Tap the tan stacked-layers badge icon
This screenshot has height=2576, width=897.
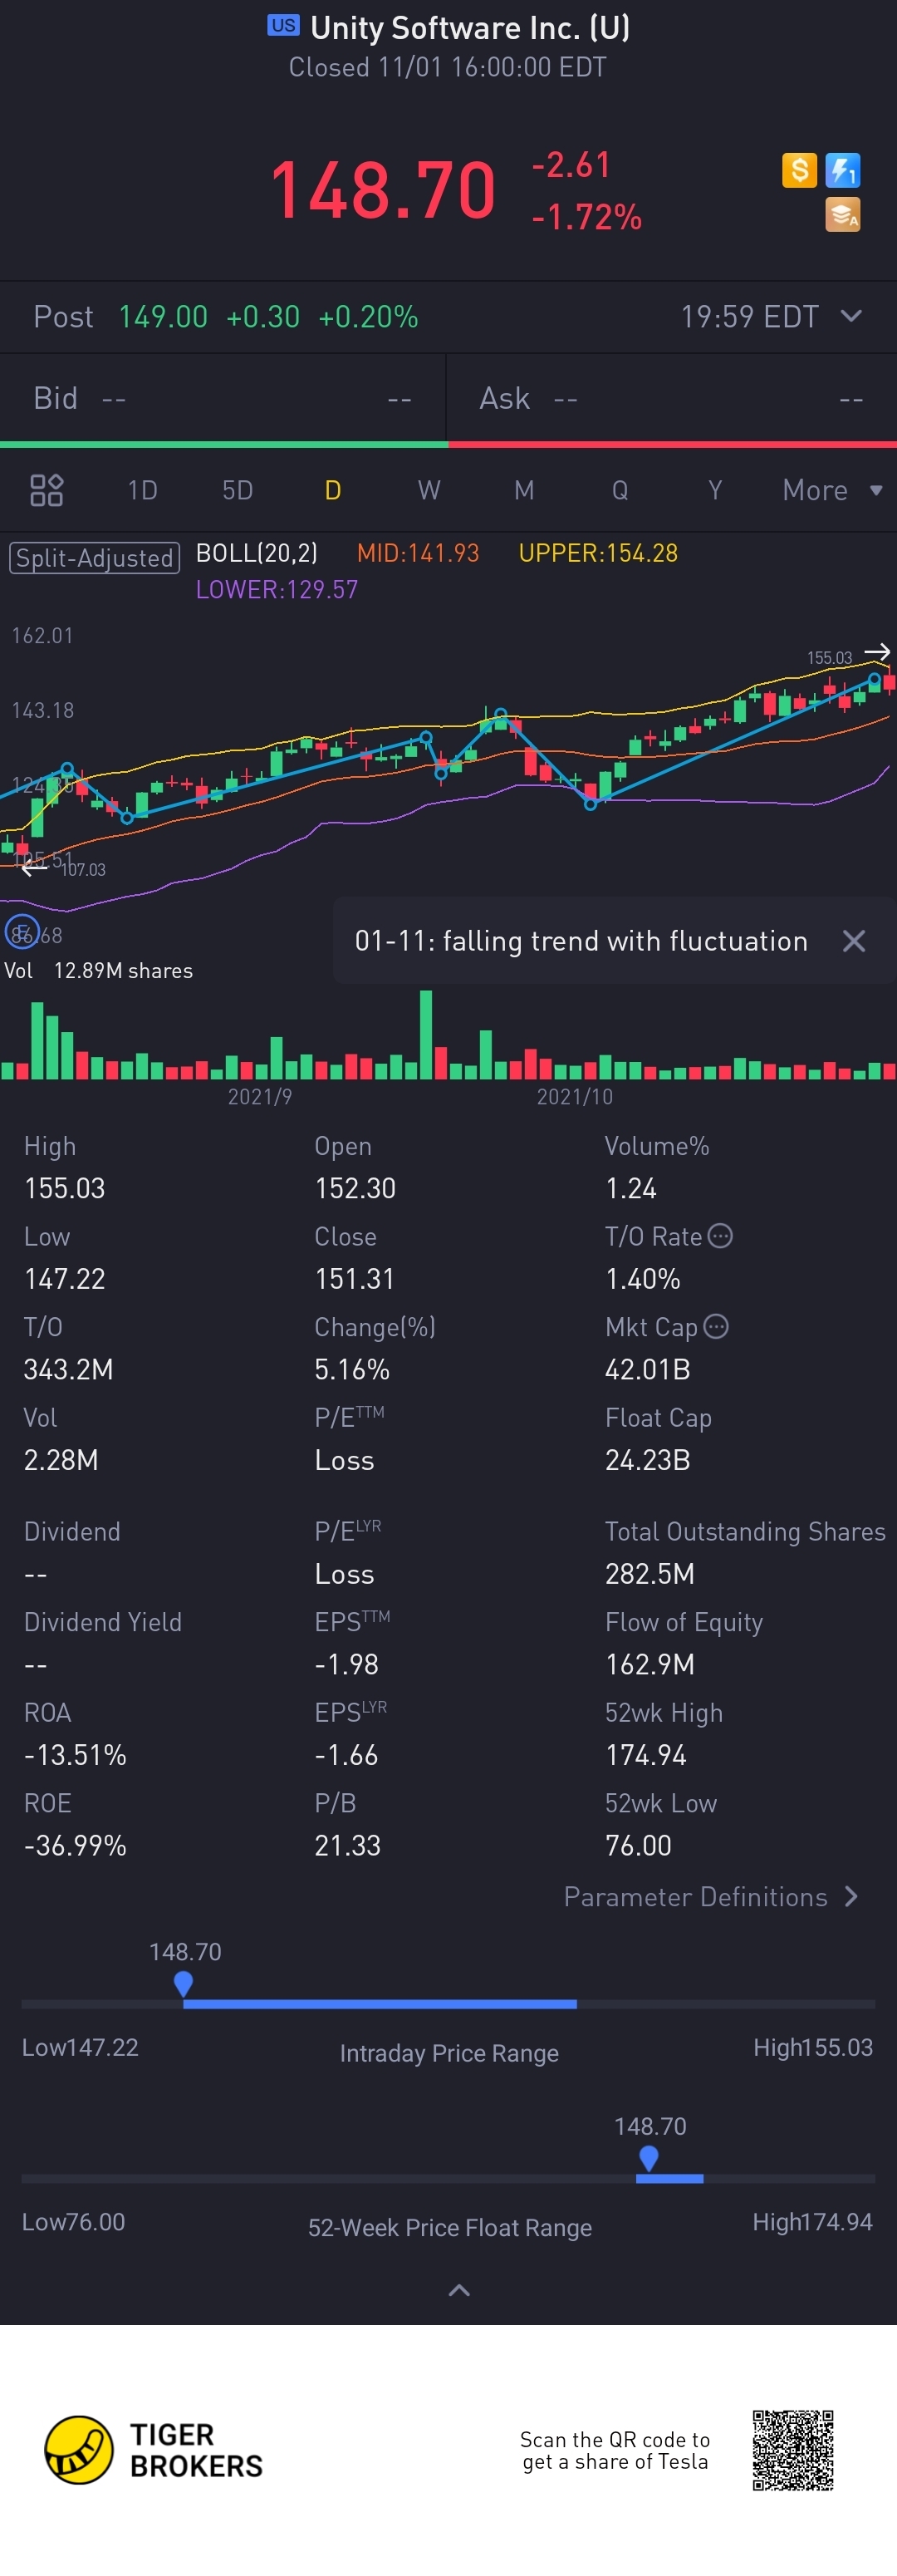coord(843,214)
